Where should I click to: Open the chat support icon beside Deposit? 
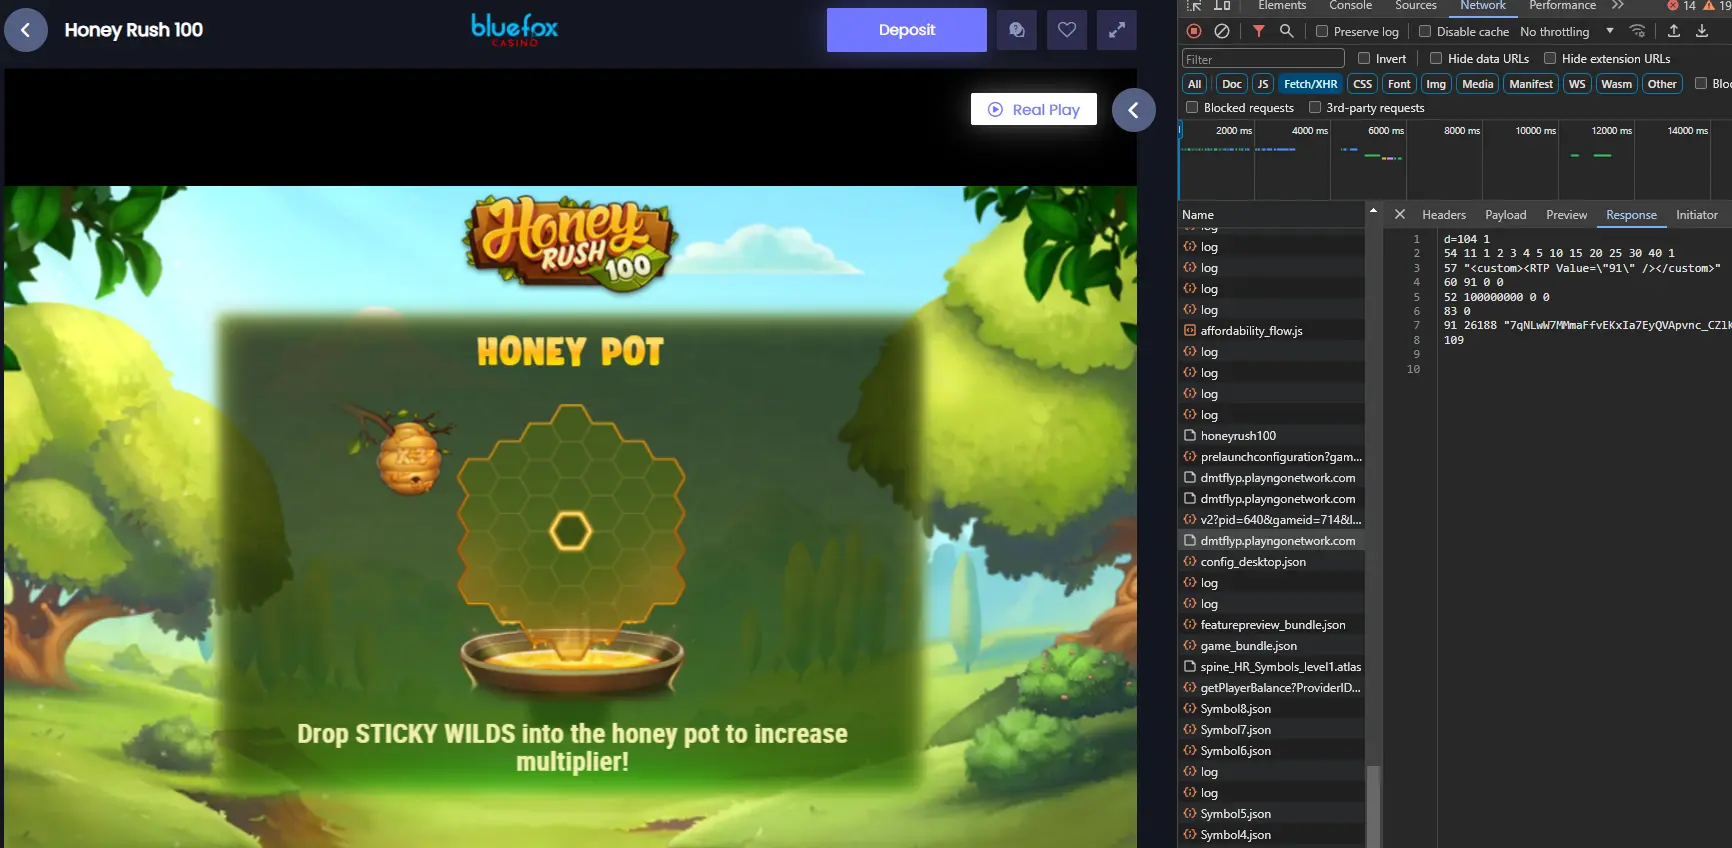pyautogui.click(x=1017, y=30)
